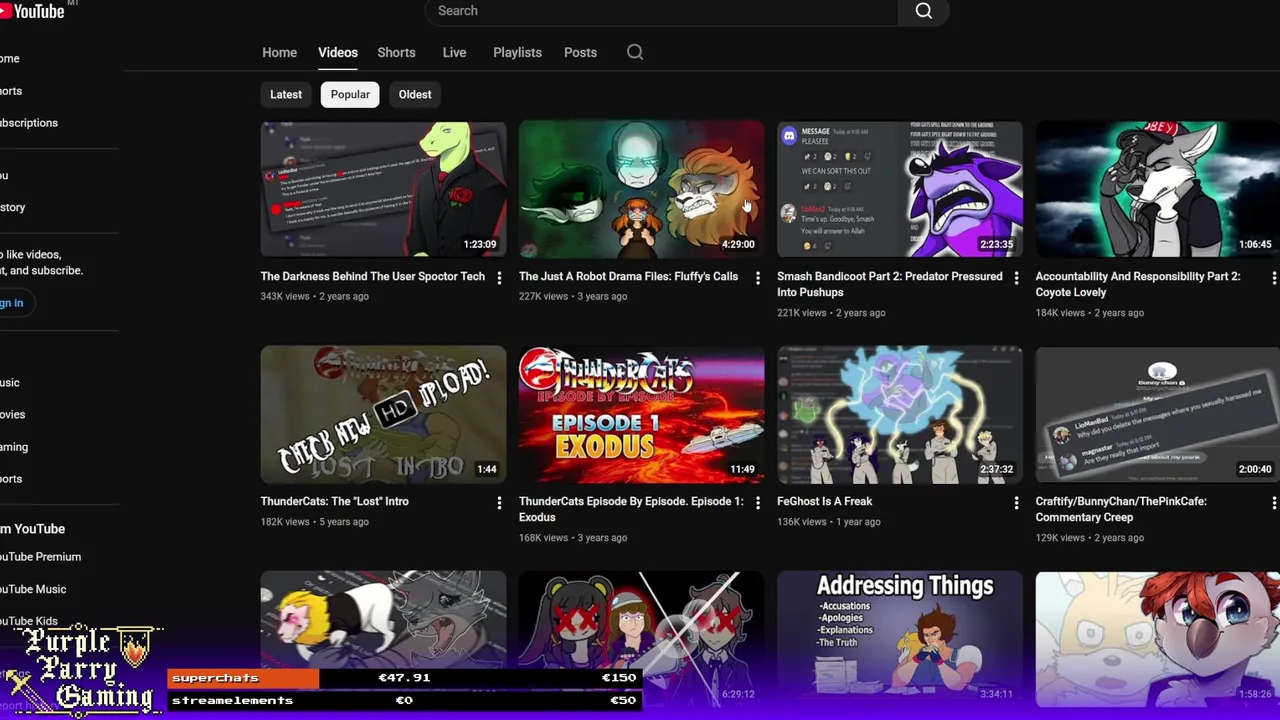Screen dimensions: 1280x720
Task: Open the Shorts tab
Action: [x=396, y=52]
